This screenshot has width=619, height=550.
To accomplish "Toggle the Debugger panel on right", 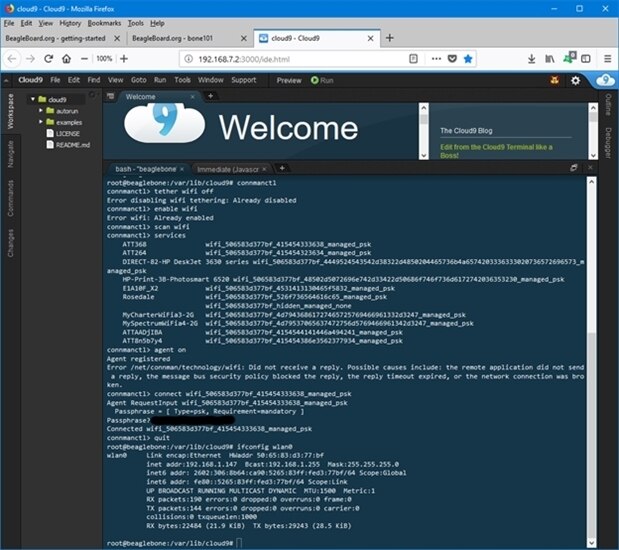I will pos(608,143).
